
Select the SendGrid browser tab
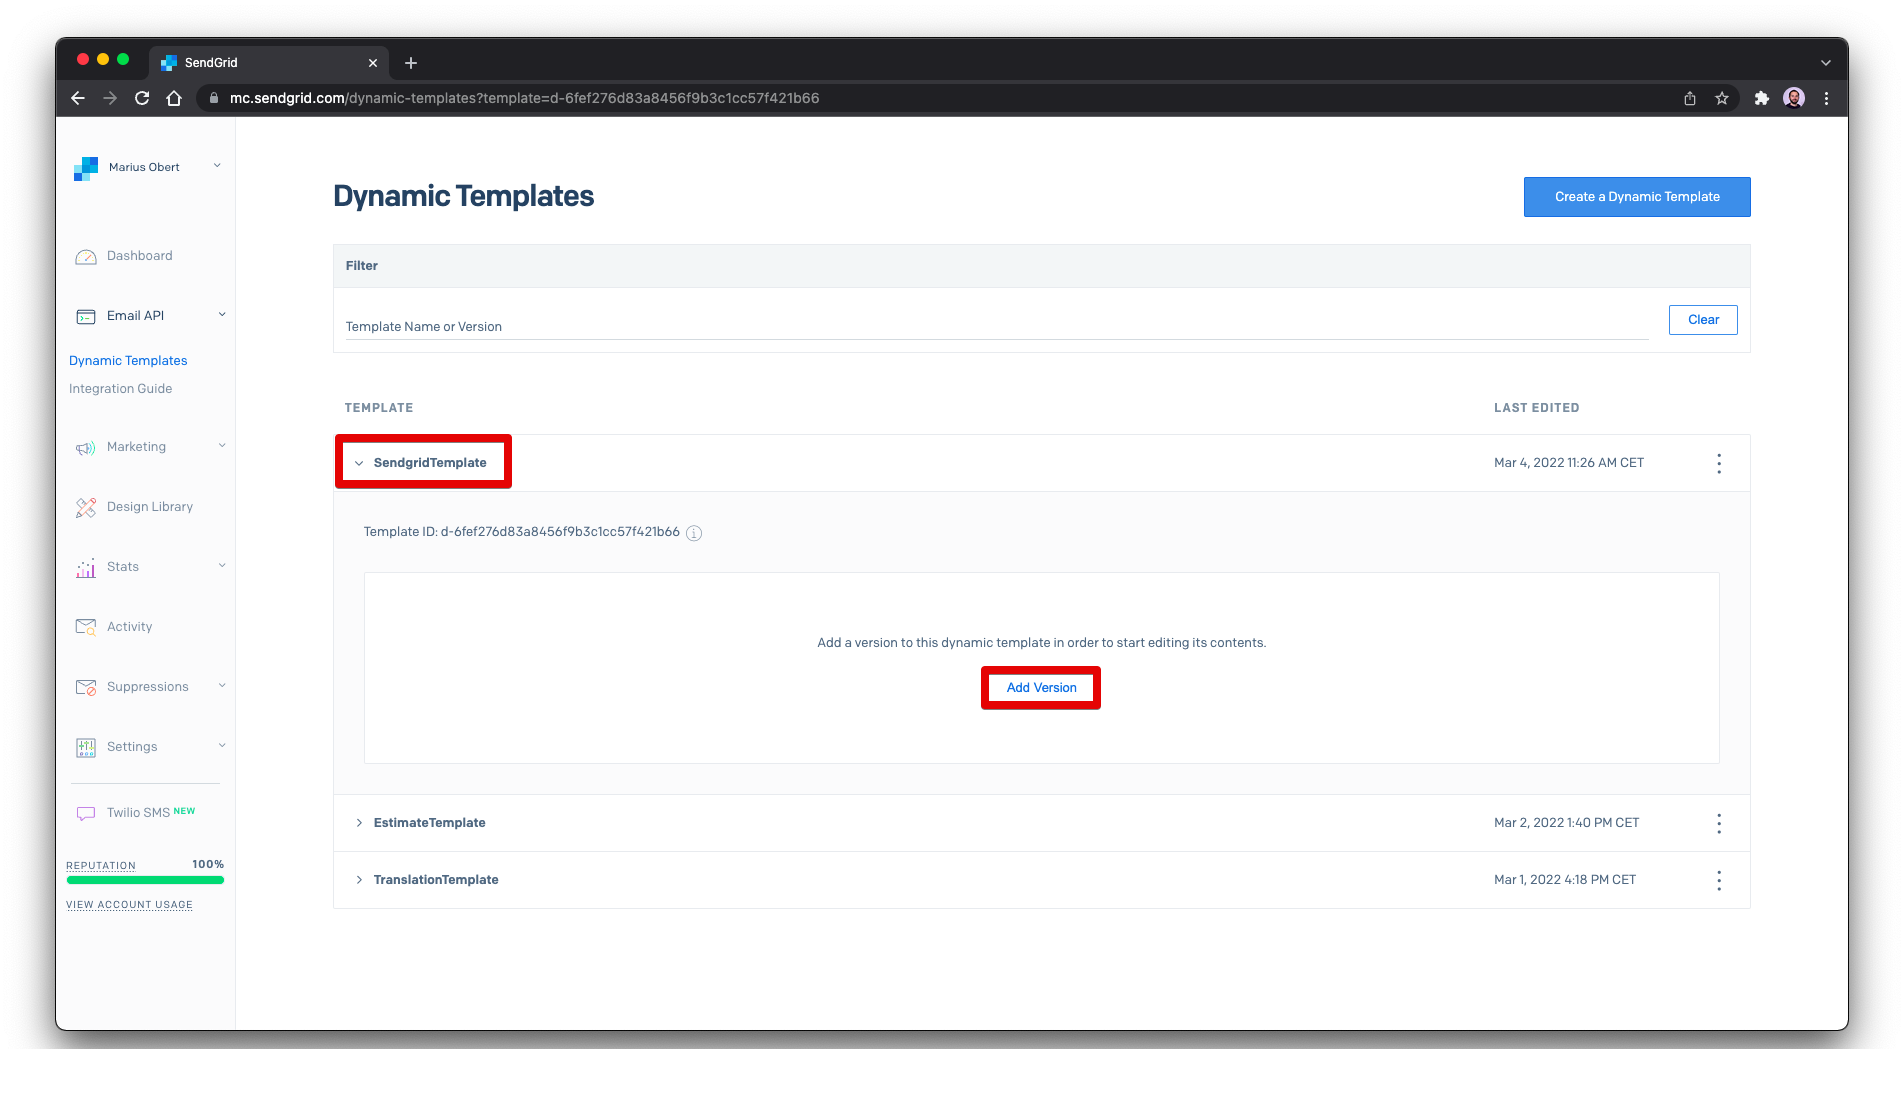pyautogui.click(x=268, y=63)
